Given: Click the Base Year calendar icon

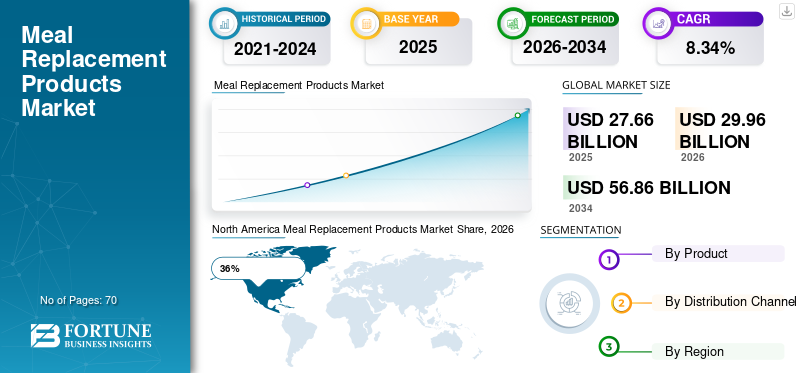Looking at the screenshot, I should [x=365, y=23].
